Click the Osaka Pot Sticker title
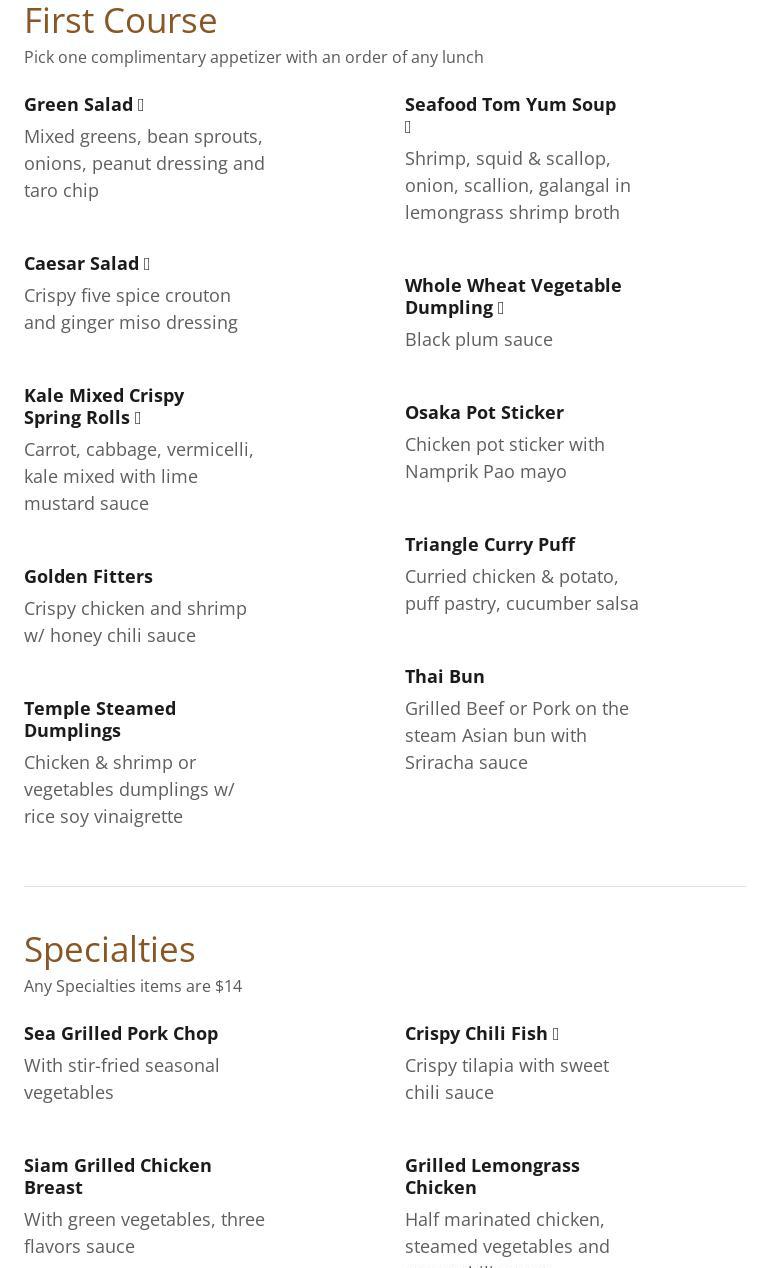This screenshot has height=1268, width=770. click(x=484, y=412)
